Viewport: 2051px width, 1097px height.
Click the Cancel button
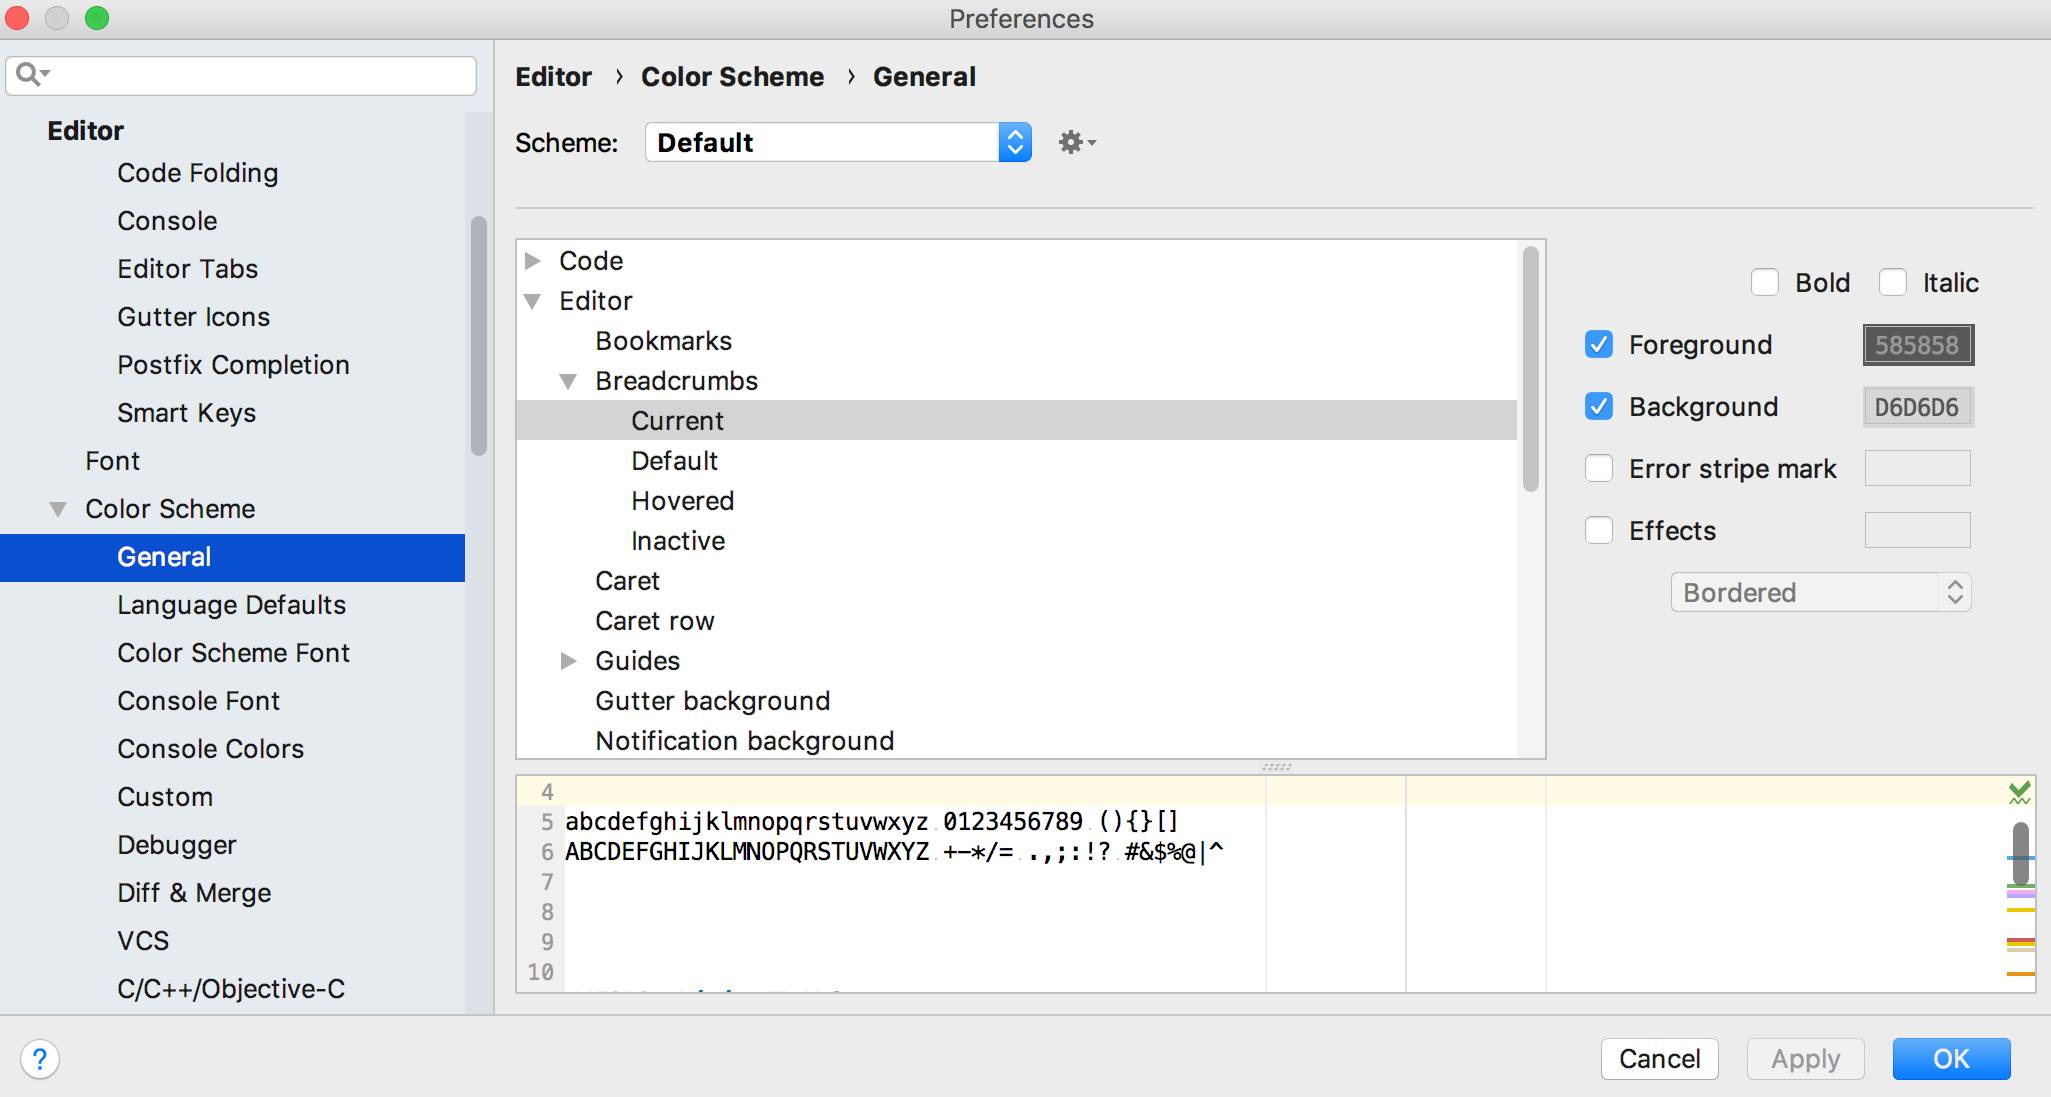click(1659, 1059)
